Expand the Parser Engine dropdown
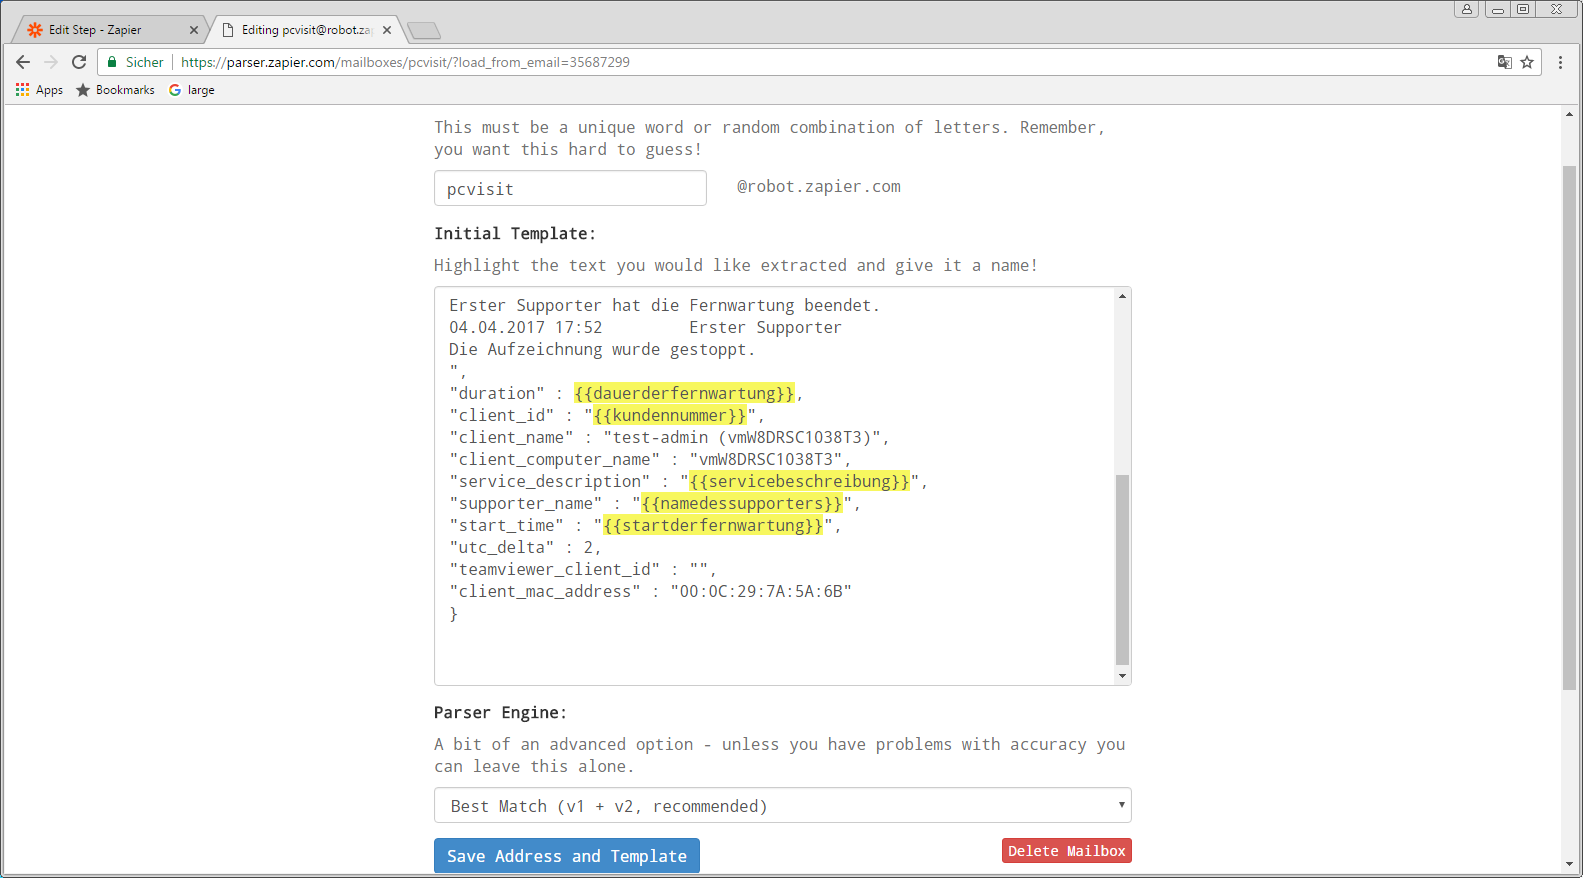1583x878 pixels. (x=782, y=806)
